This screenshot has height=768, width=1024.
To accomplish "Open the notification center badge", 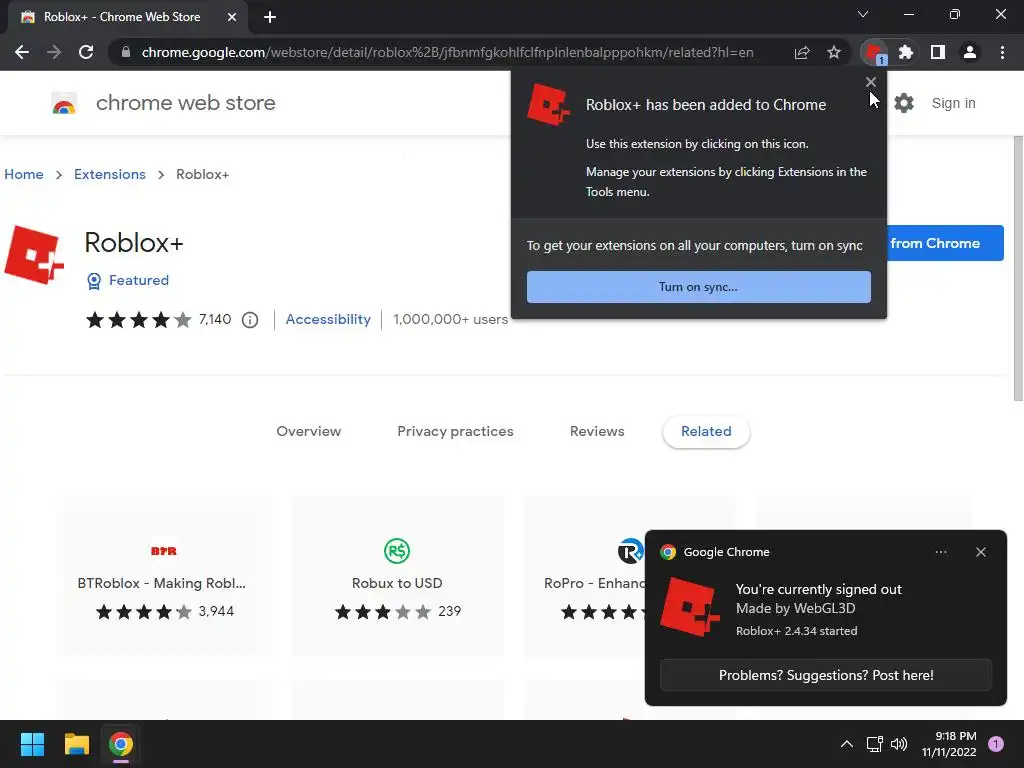I will pos(996,744).
